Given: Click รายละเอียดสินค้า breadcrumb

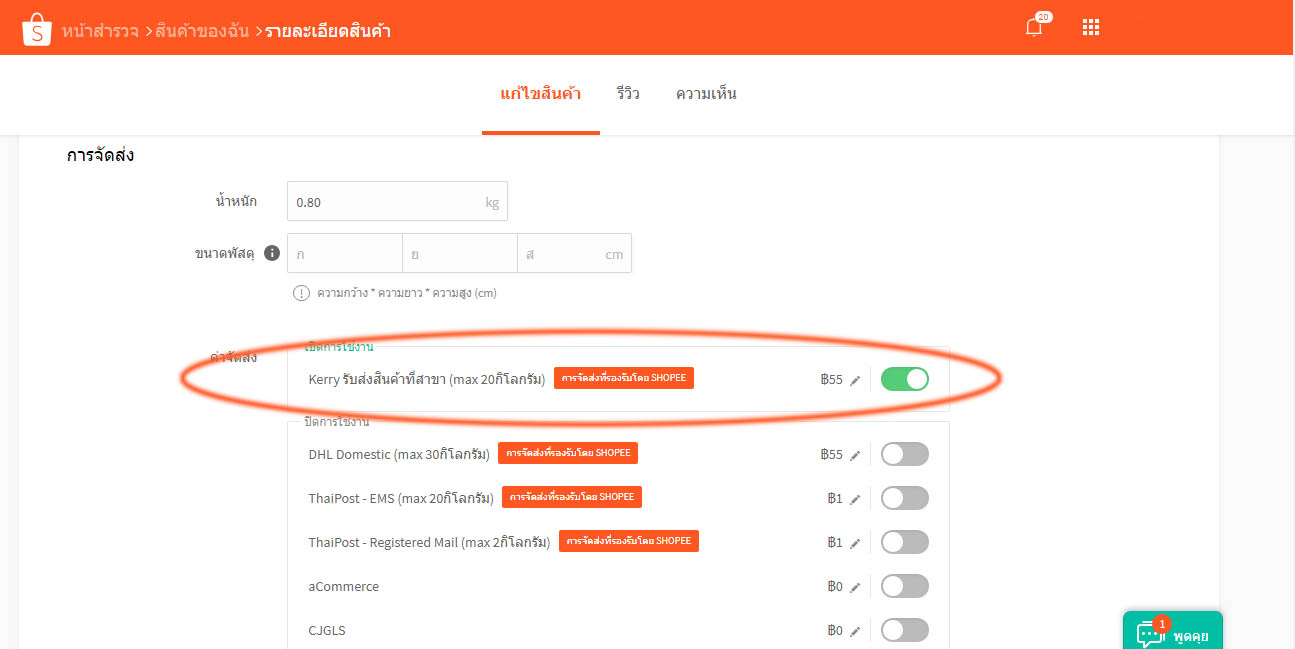Looking at the screenshot, I should pyautogui.click(x=328, y=31).
